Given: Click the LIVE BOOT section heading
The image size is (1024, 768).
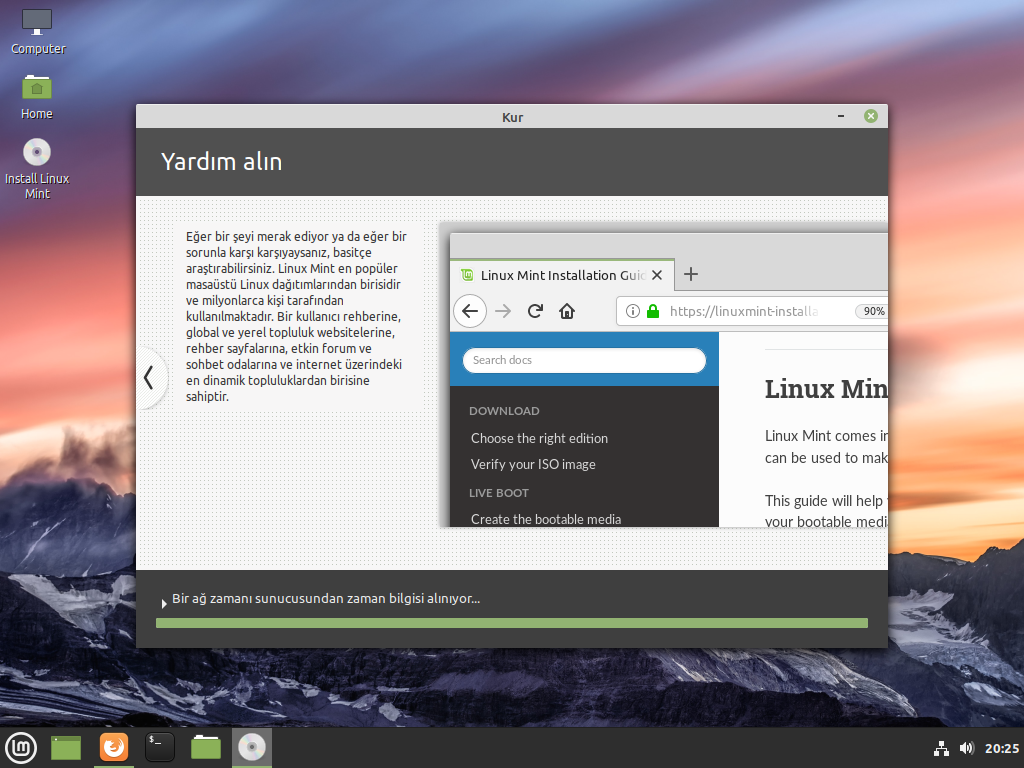Looking at the screenshot, I should [499, 493].
